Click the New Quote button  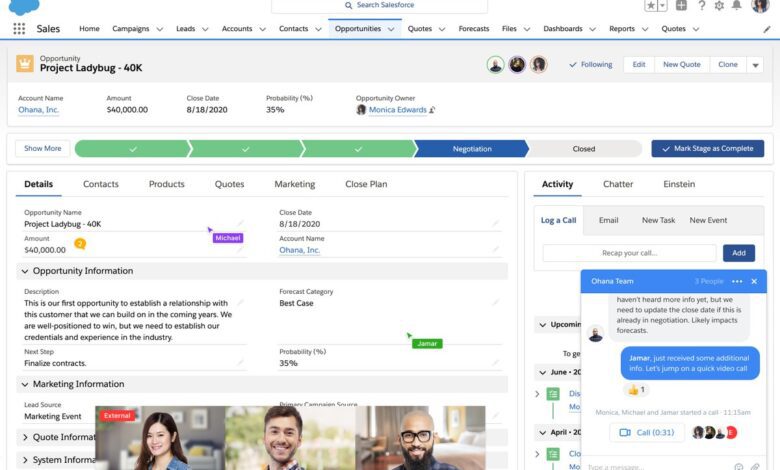pyautogui.click(x=682, y=65)
